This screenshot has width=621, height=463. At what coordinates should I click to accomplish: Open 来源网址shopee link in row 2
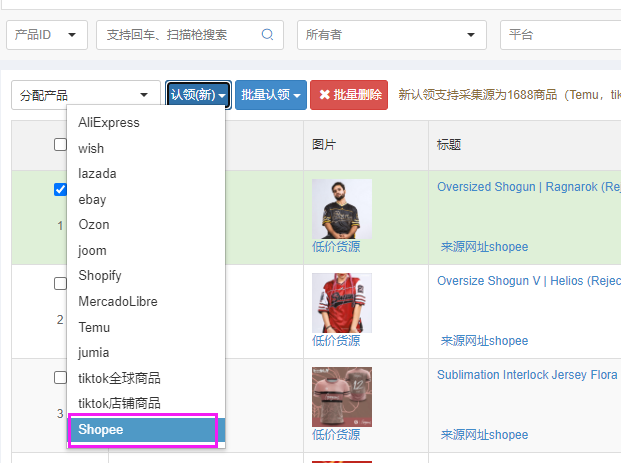(484, 341)
